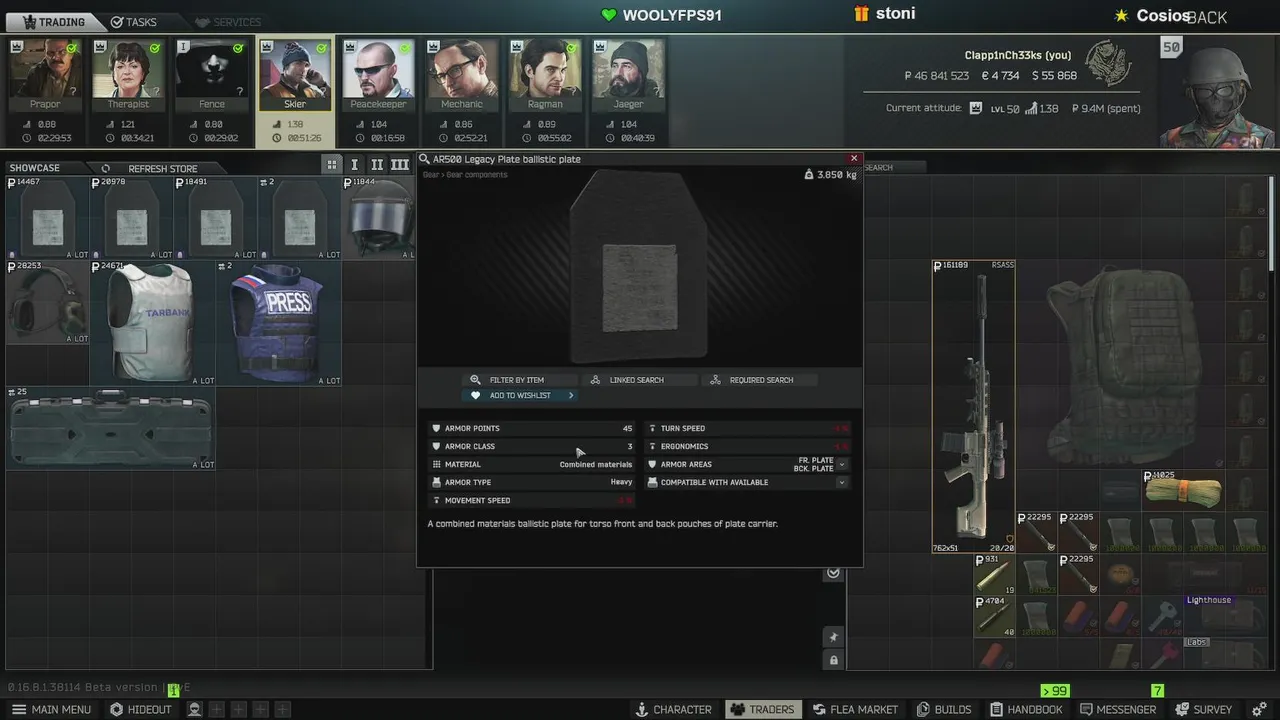
Task: Filter store by loyalty level I
Action: click(x=354, y=165)
